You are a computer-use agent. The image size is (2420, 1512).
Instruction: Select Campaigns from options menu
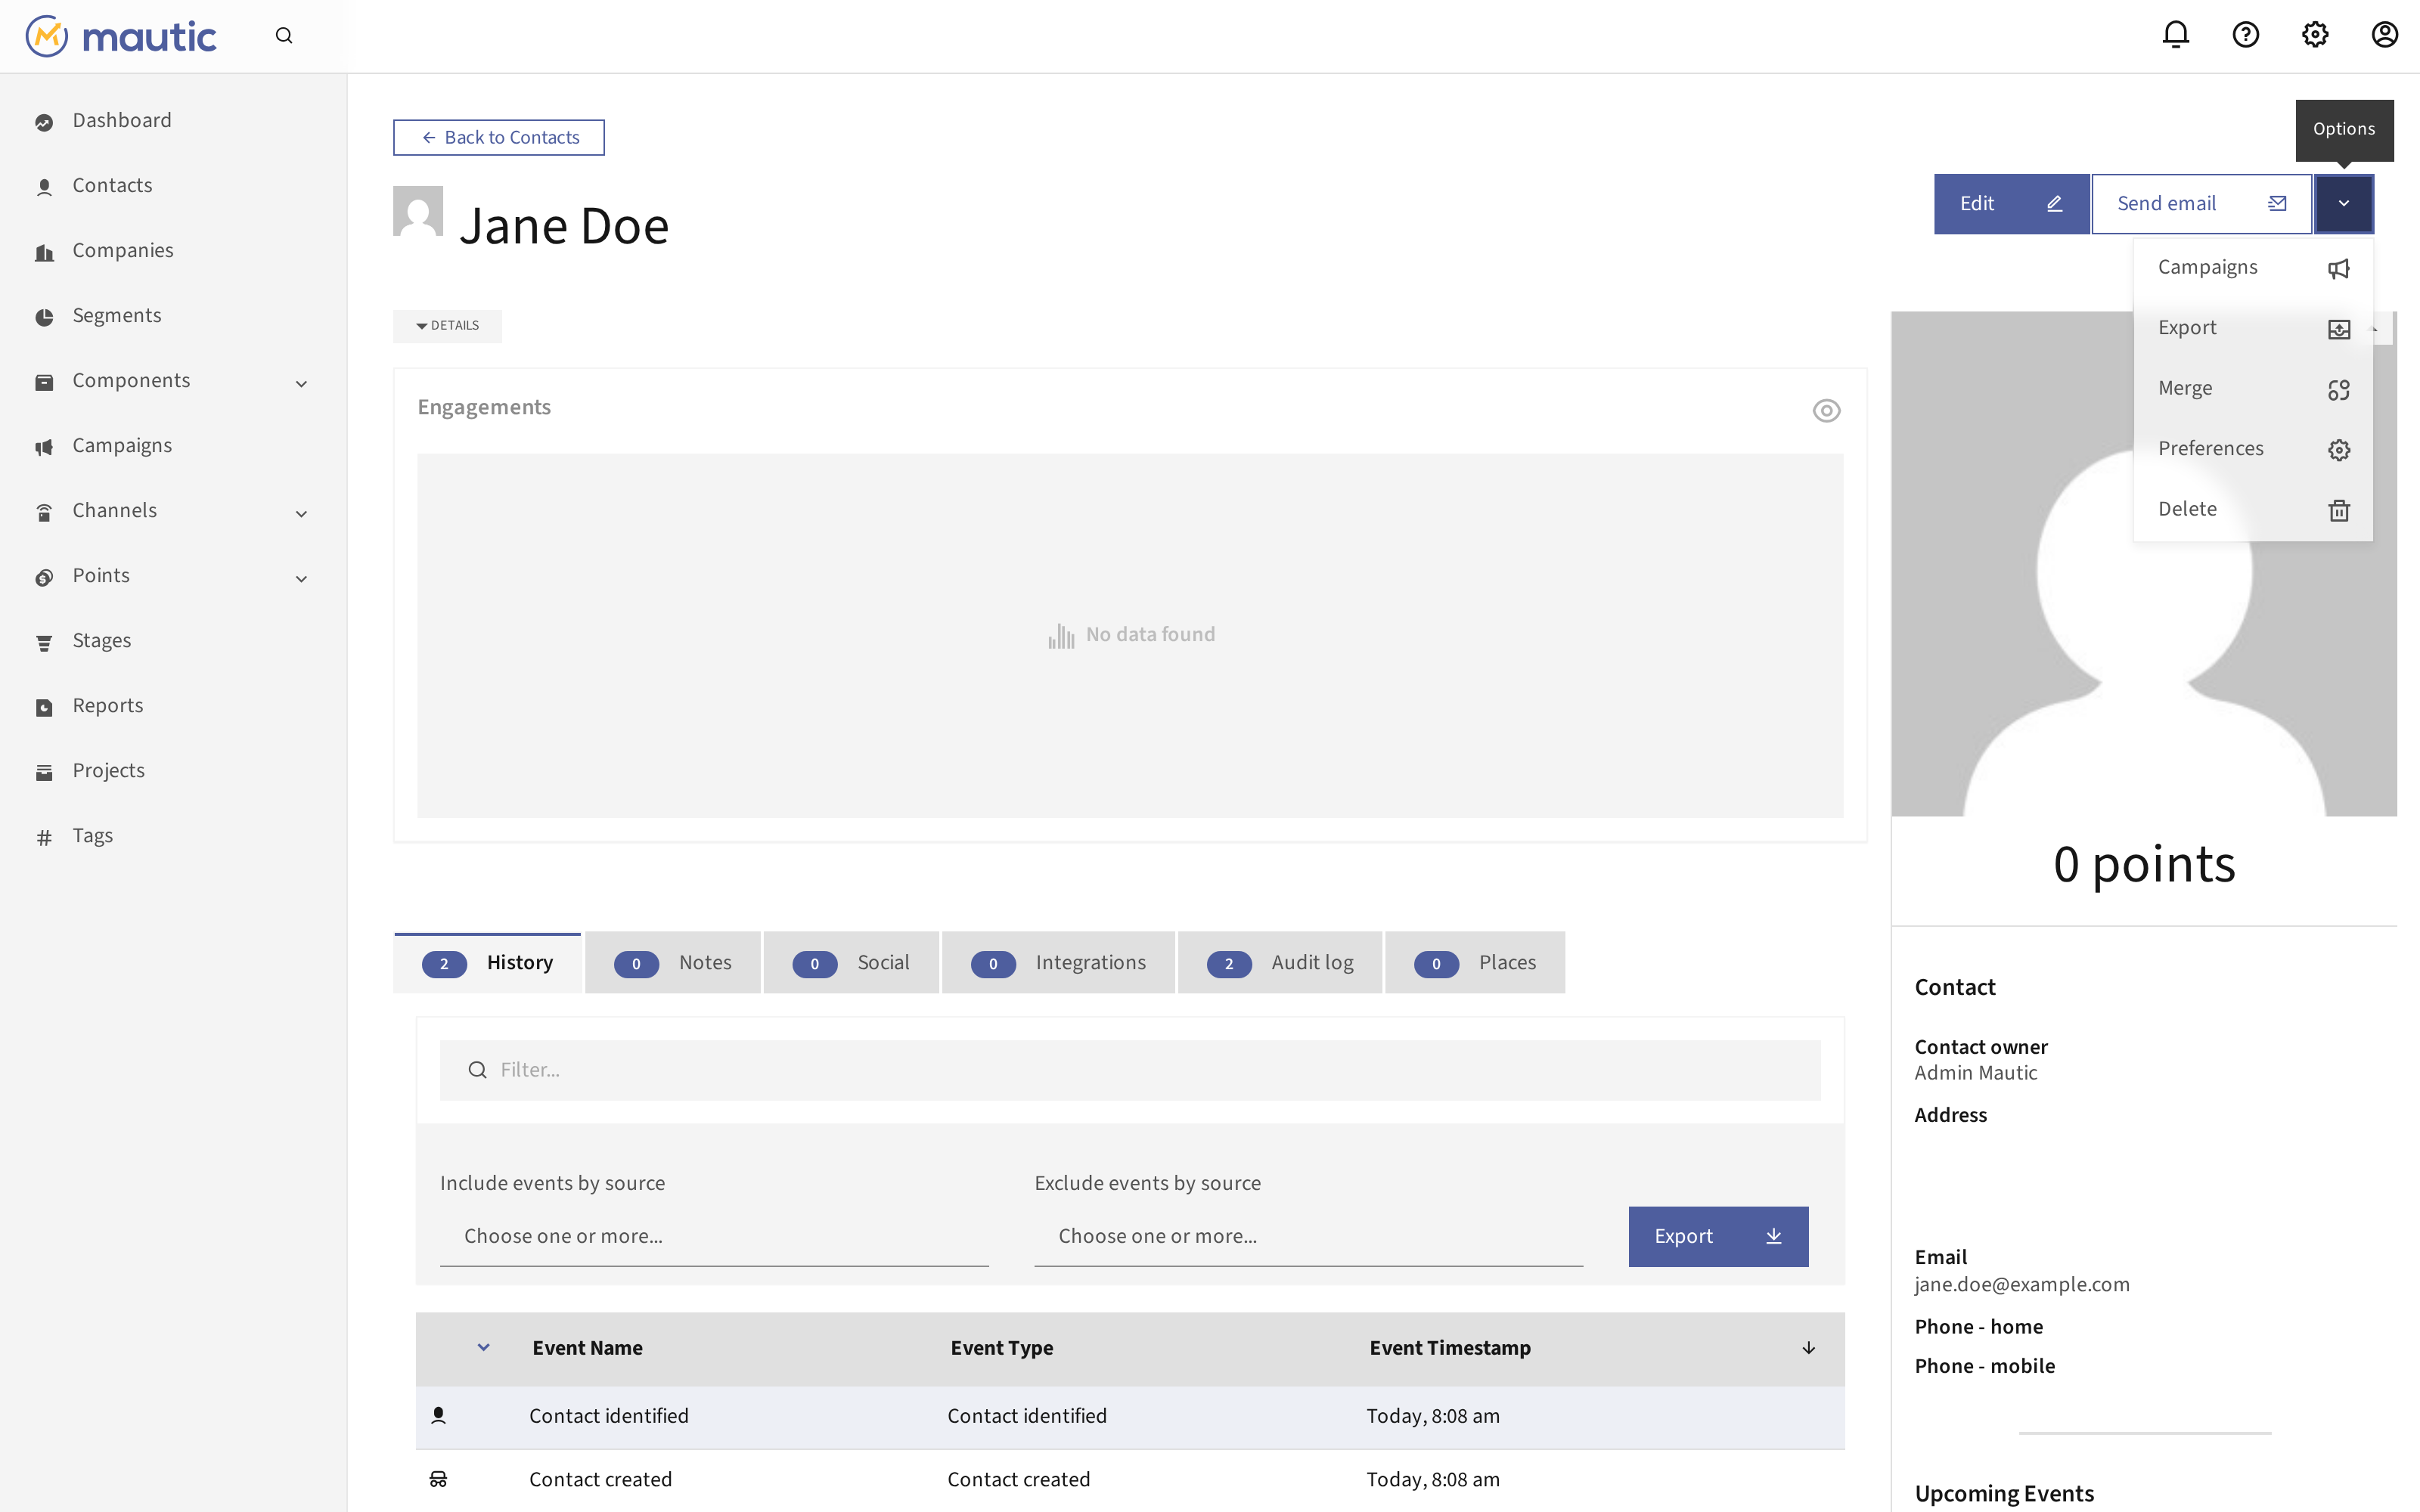2252,267
